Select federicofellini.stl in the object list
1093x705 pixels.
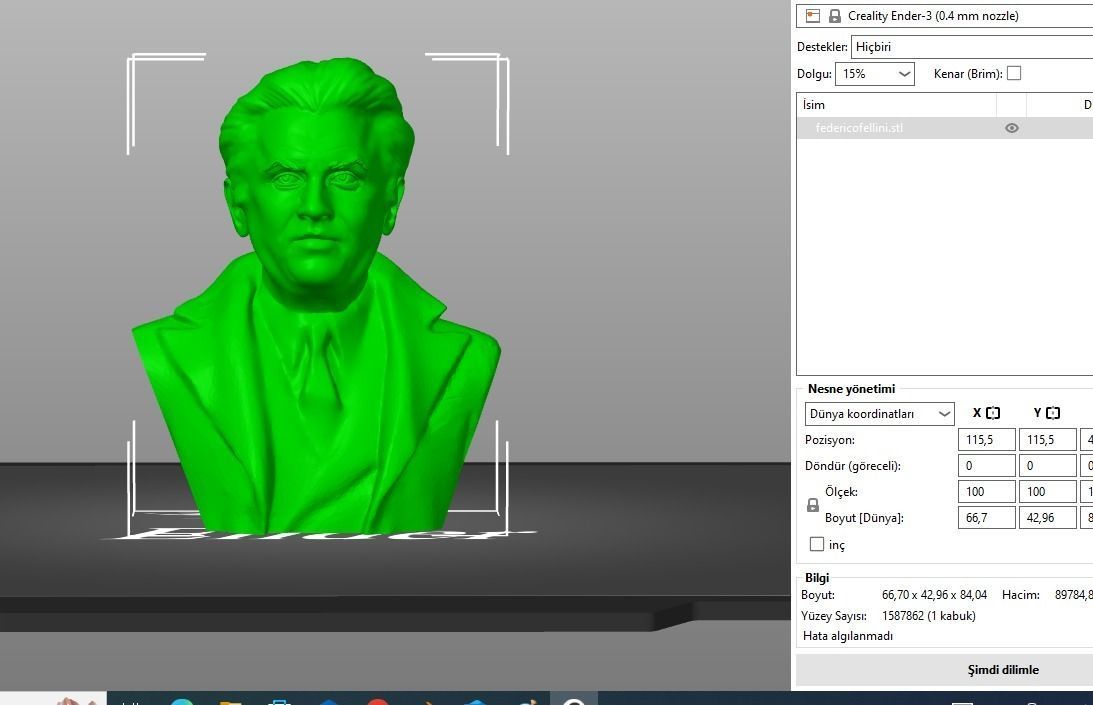coord(859,128)
